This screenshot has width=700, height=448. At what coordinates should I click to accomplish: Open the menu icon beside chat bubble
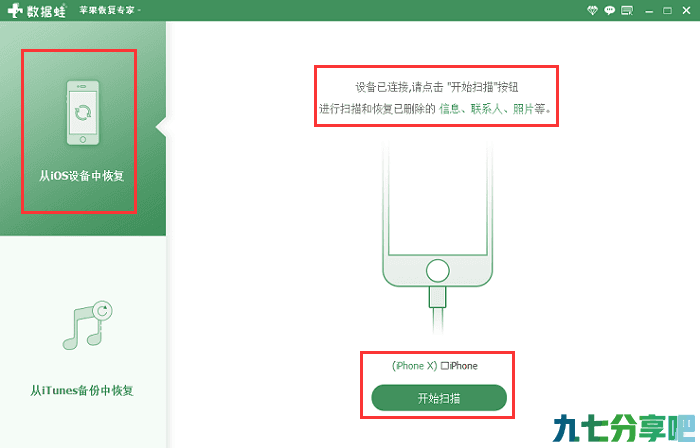[x=627, y=10]
